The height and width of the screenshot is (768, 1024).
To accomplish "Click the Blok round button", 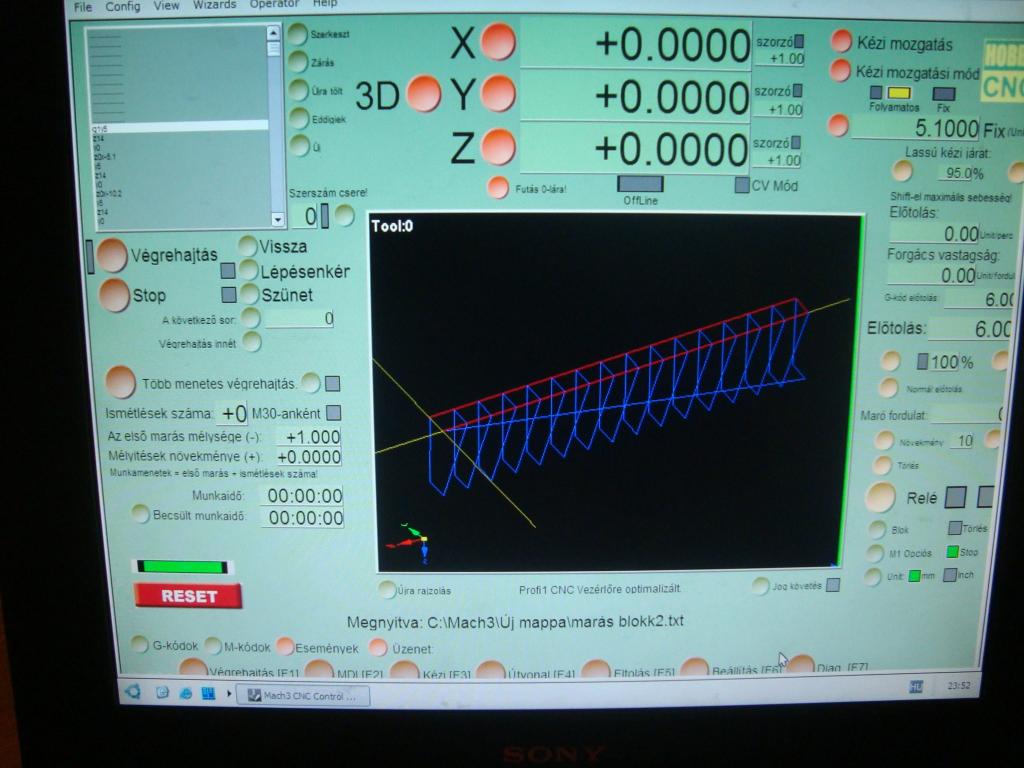I will click(x=876, y=529).
